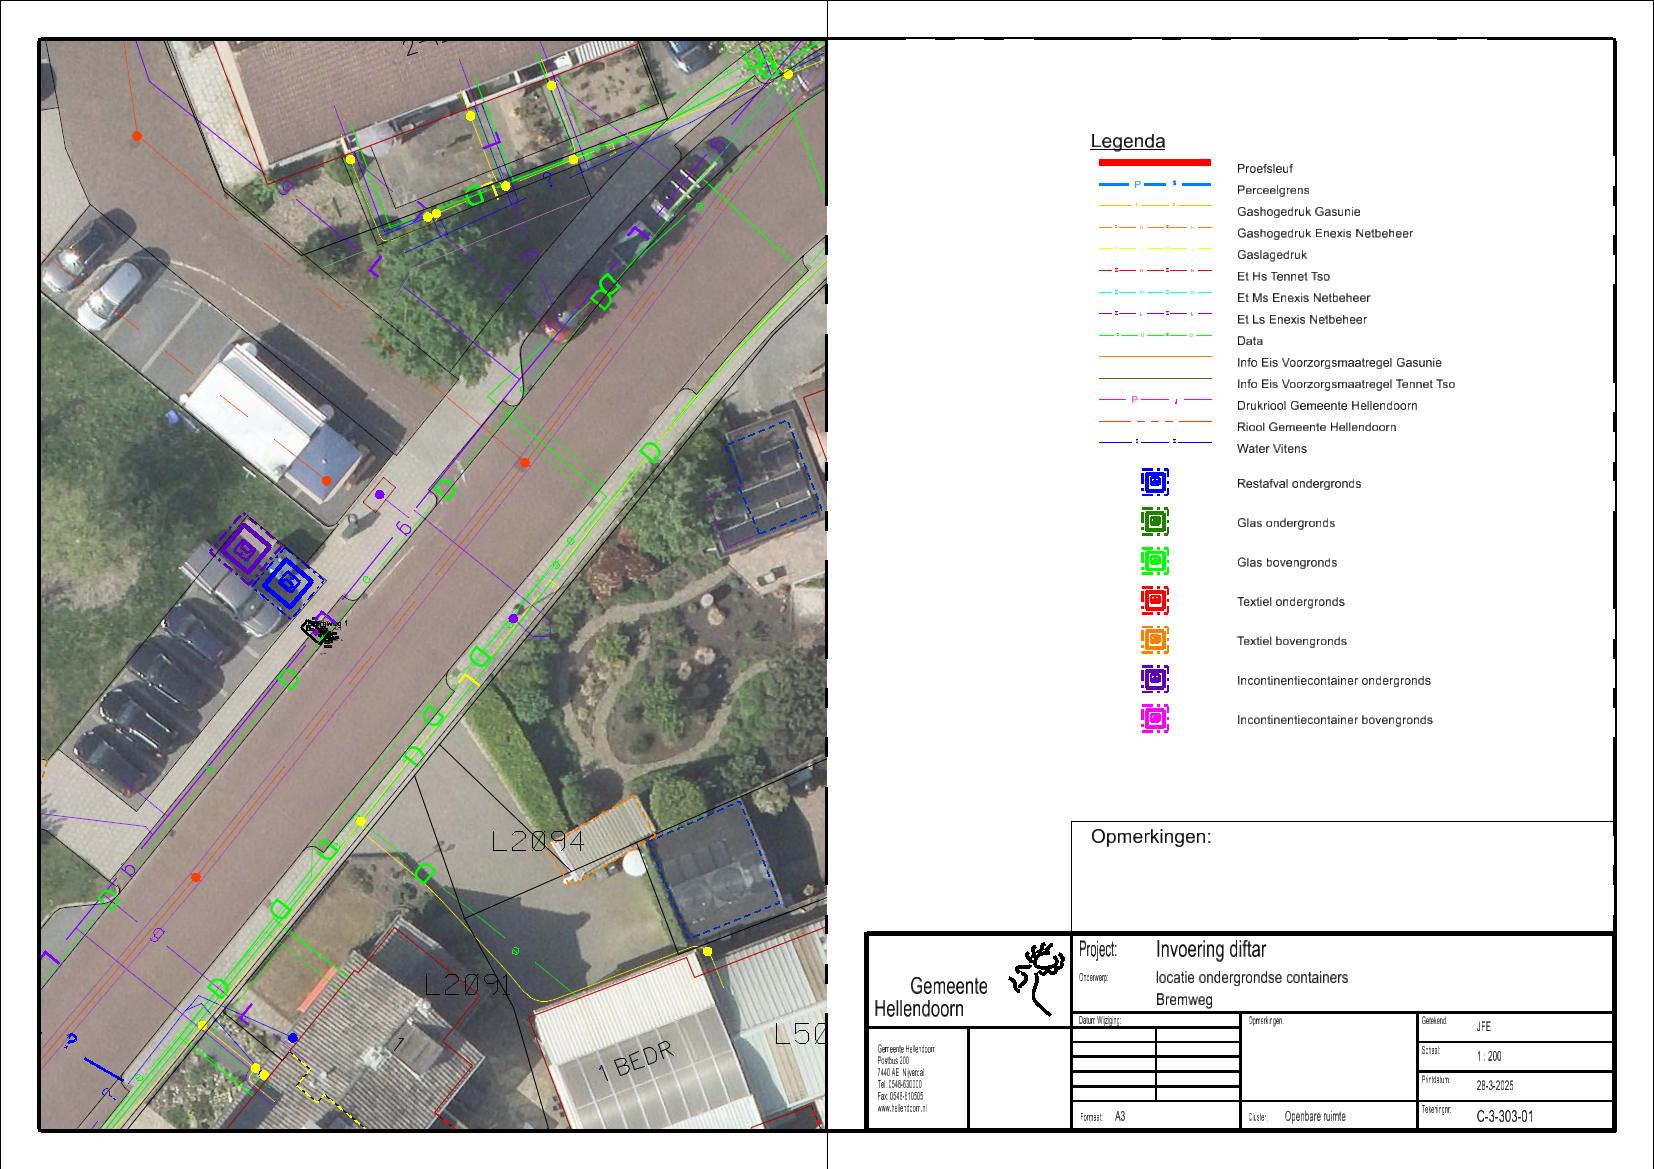This screenshot has height=1169, width=1654.
Task: Select the Textiel bovengronds legend icon
Action: pyautogui.click(x=1155, y=640)
